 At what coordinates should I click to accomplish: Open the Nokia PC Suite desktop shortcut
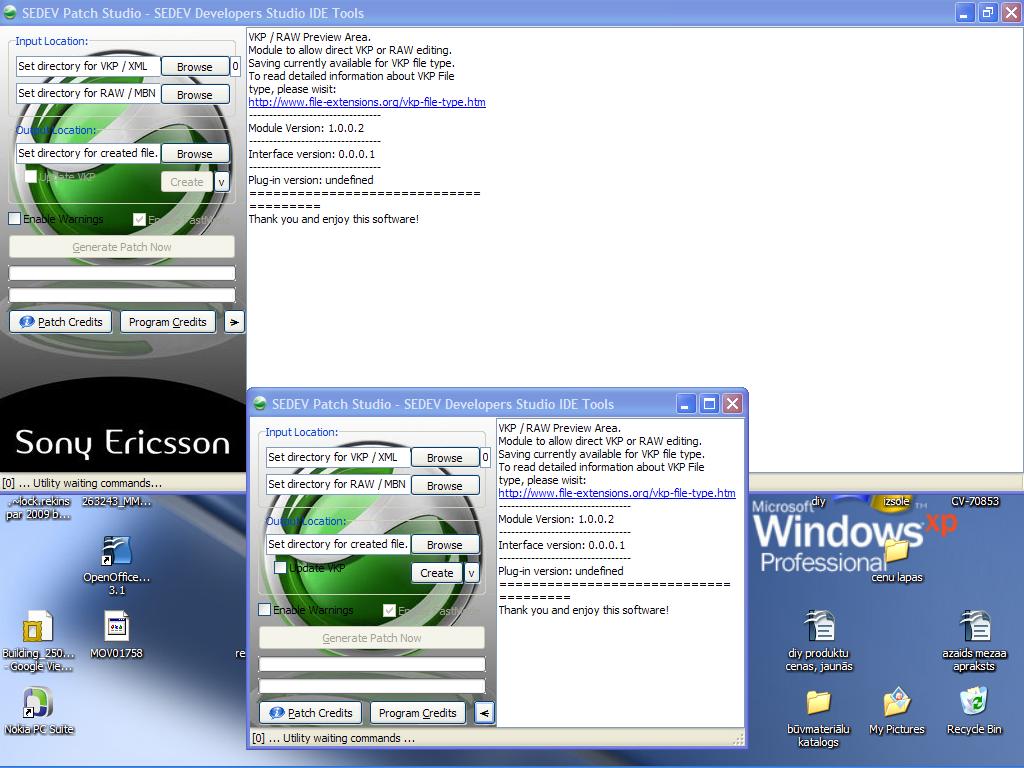point(38,703)
